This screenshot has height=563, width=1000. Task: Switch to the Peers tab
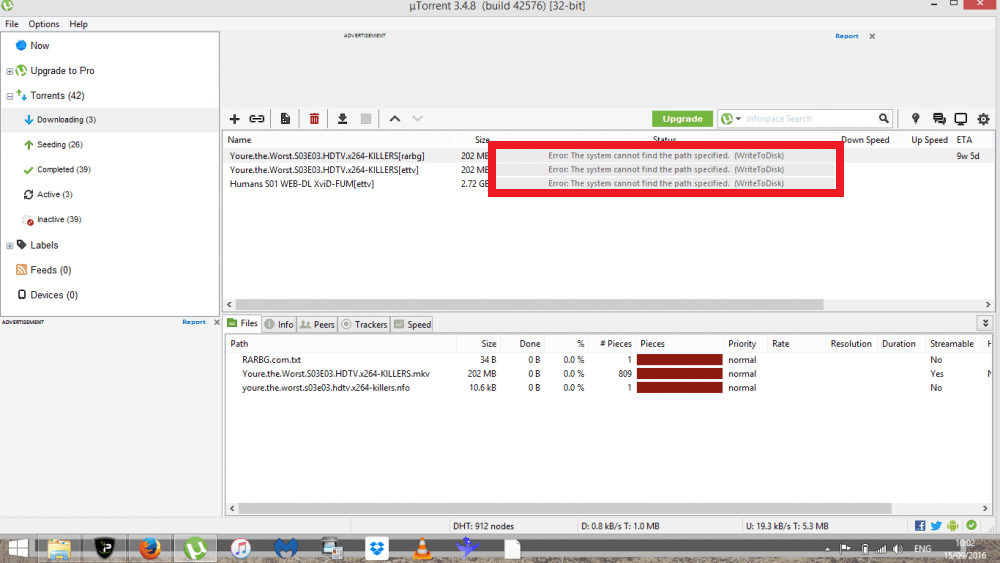(317, 324)
